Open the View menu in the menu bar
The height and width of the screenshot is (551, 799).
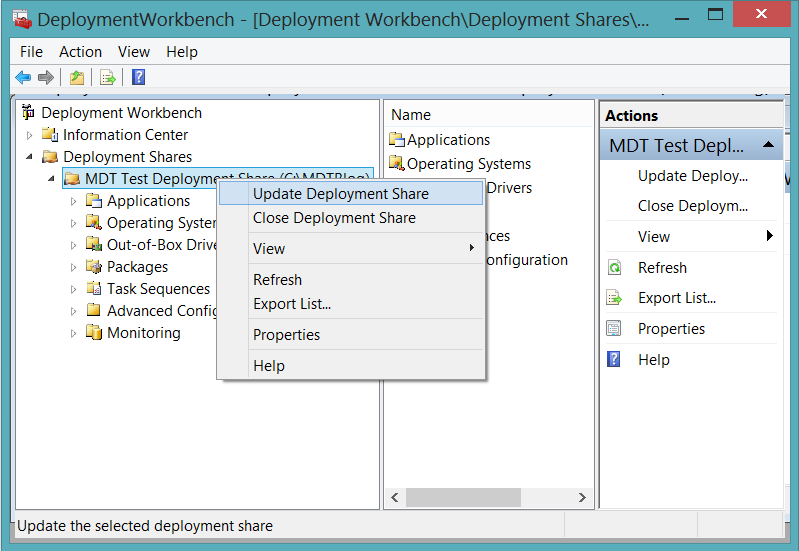(134, 51)
